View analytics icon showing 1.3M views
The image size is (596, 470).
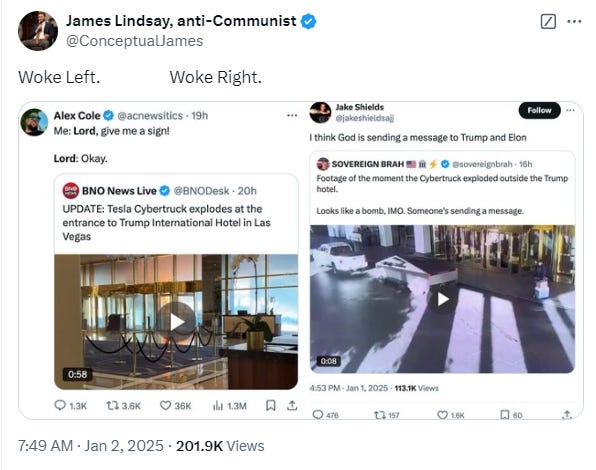click(x=218, y=406)
